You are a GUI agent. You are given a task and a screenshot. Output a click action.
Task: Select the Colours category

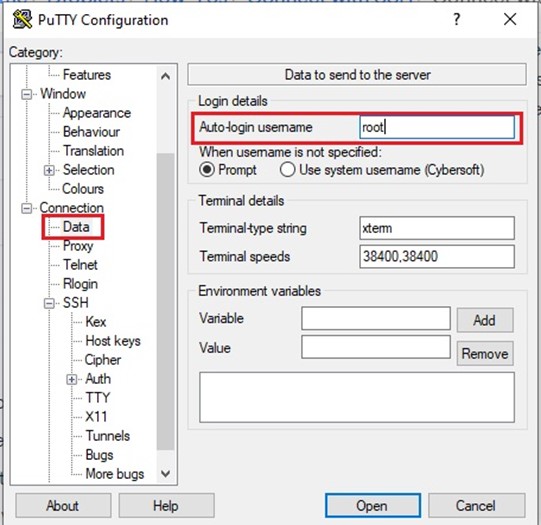tap(83, 189)
